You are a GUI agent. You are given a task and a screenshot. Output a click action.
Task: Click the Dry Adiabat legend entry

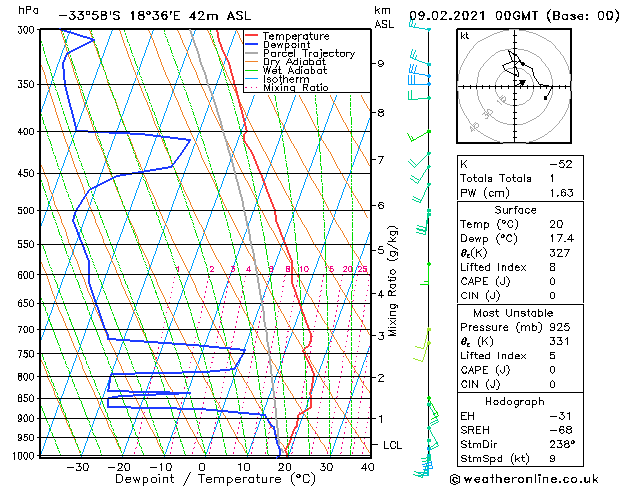(286, 62)
